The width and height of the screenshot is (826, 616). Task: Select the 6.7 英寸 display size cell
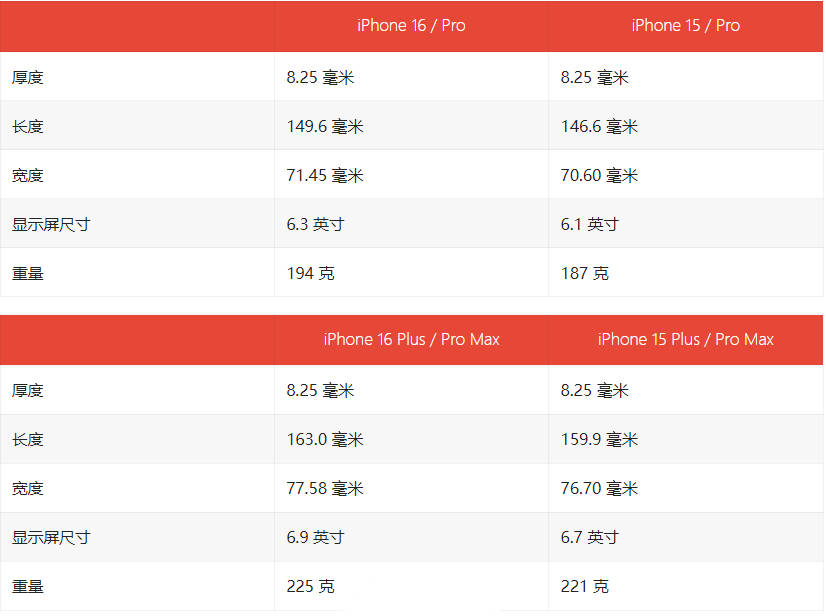589,538
